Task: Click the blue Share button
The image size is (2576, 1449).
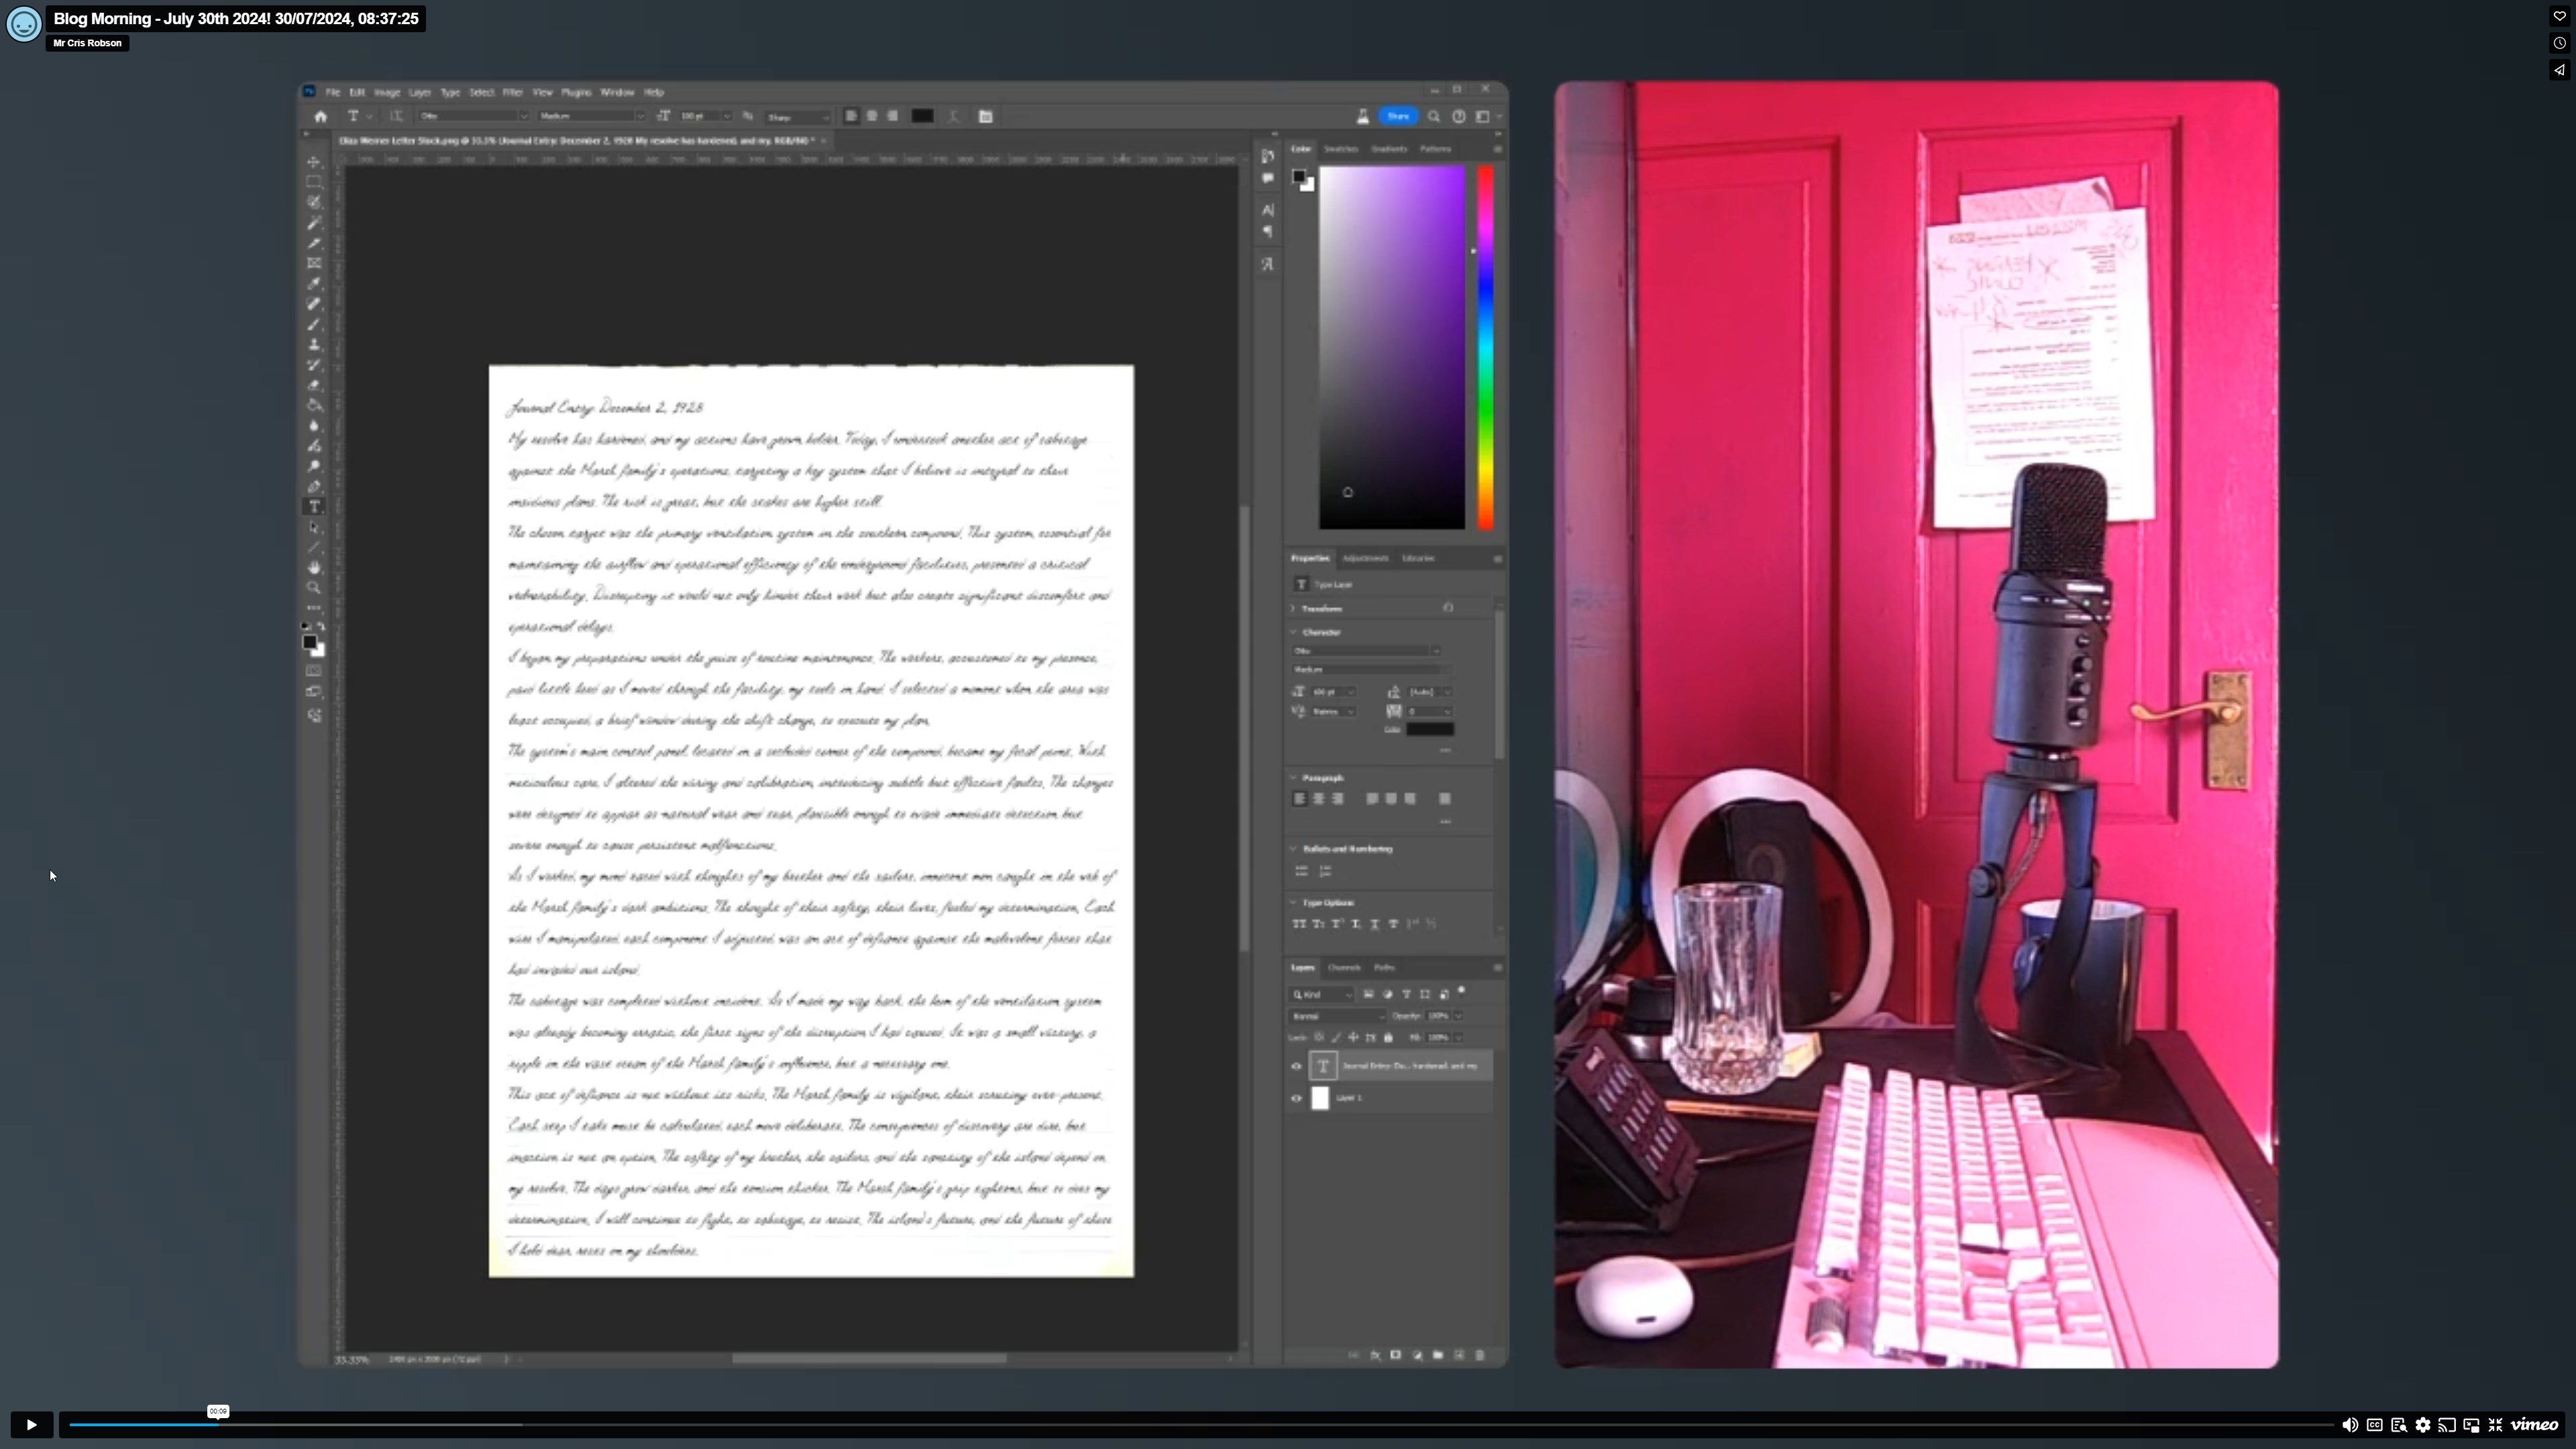Action: pyautogui.click(x=1398, y=116)
